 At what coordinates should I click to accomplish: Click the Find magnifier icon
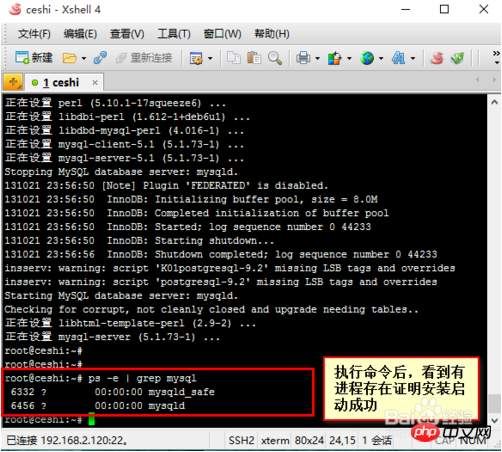coord(274,58)
